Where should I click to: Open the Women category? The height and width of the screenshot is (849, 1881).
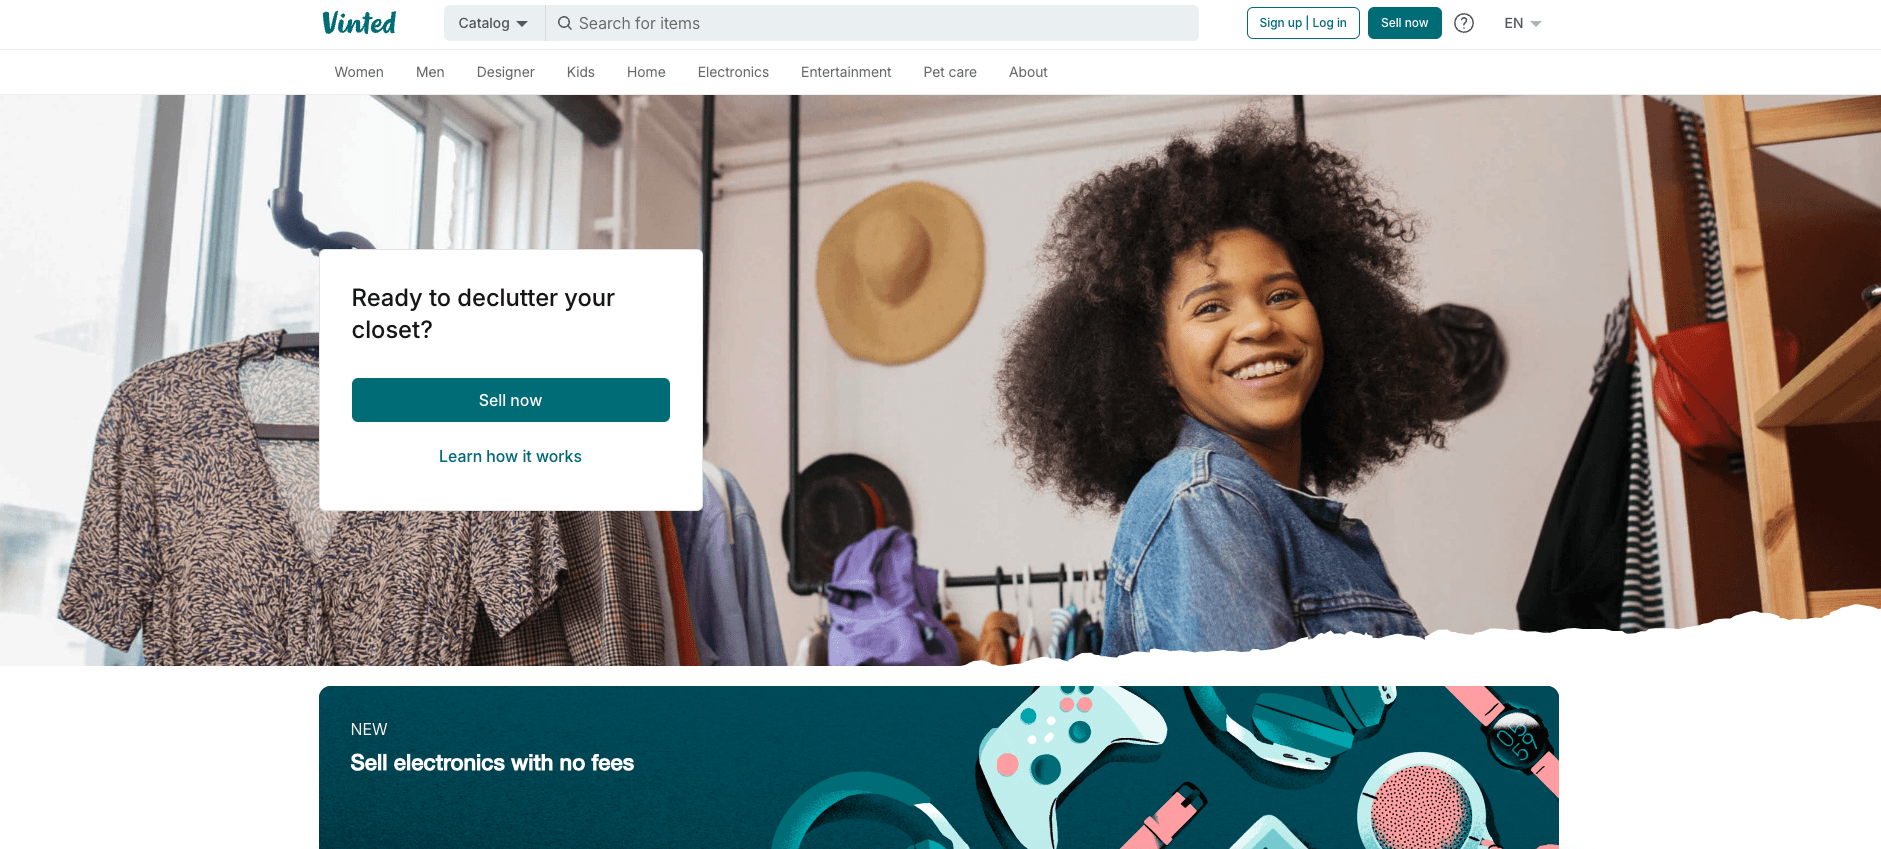(359, 72)
